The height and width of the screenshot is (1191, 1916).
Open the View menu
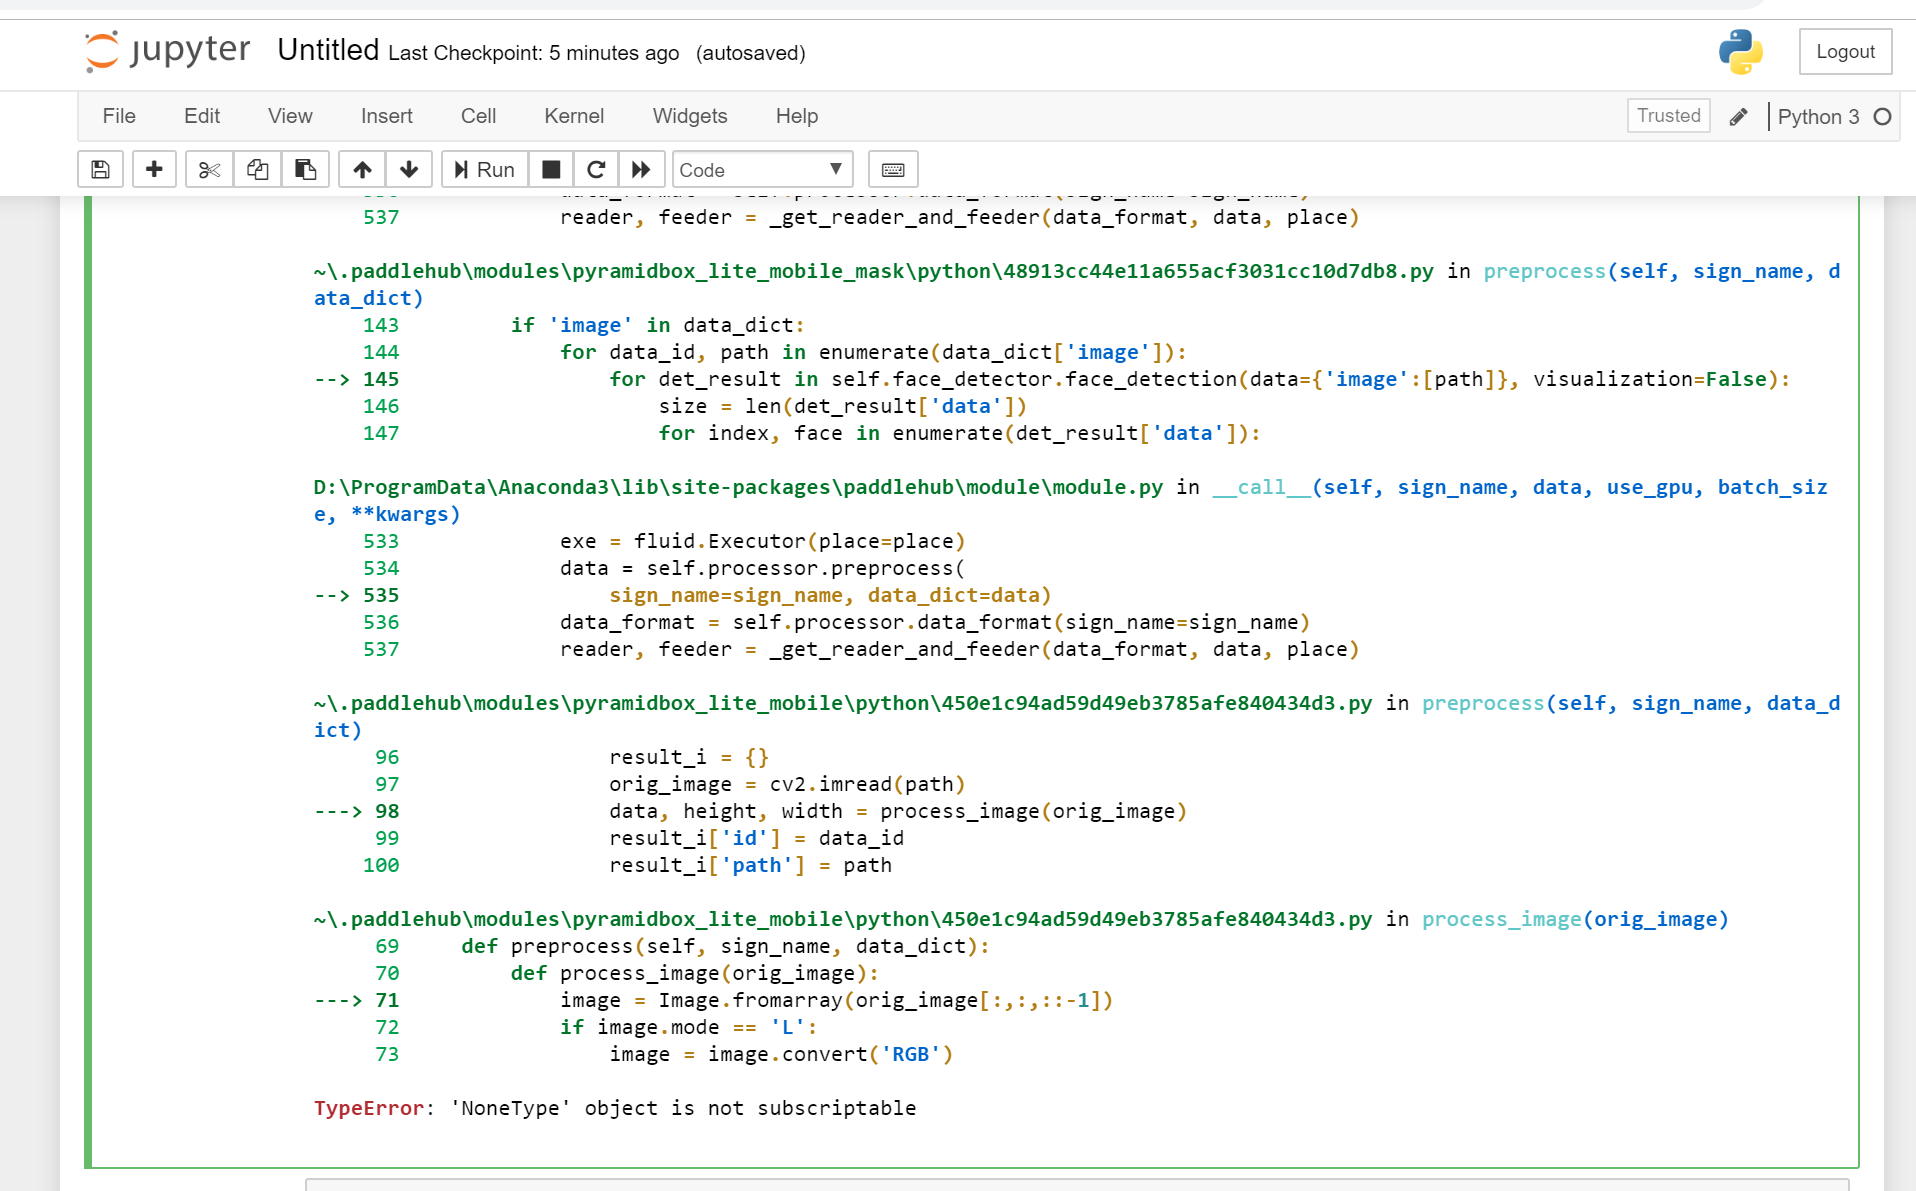tap(290, 116)
